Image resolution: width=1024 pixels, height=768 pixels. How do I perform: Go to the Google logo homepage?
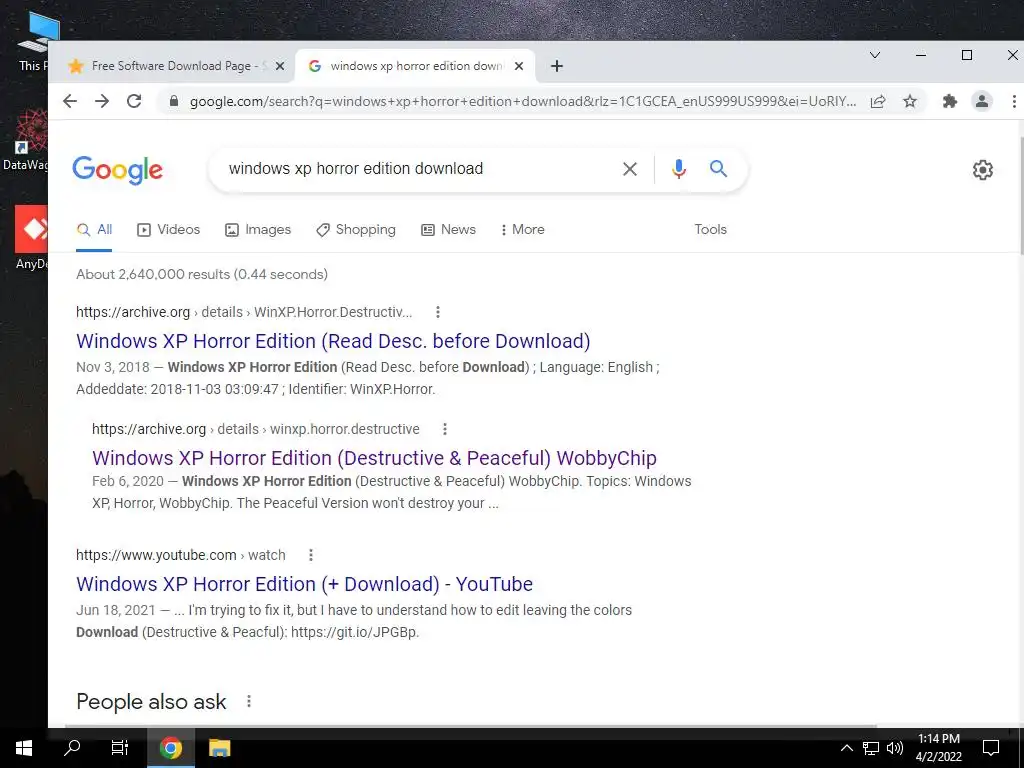(118, 170)
